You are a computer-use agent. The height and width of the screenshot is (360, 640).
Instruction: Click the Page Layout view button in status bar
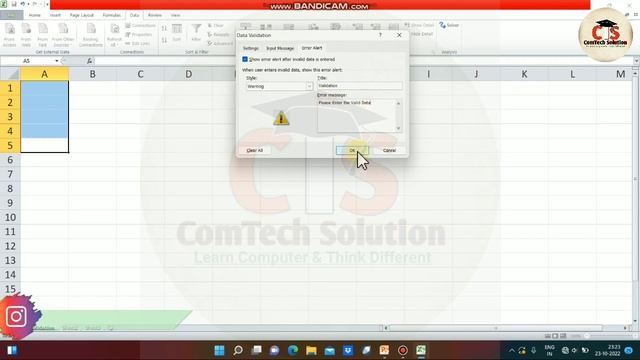(x=555, y=336)
